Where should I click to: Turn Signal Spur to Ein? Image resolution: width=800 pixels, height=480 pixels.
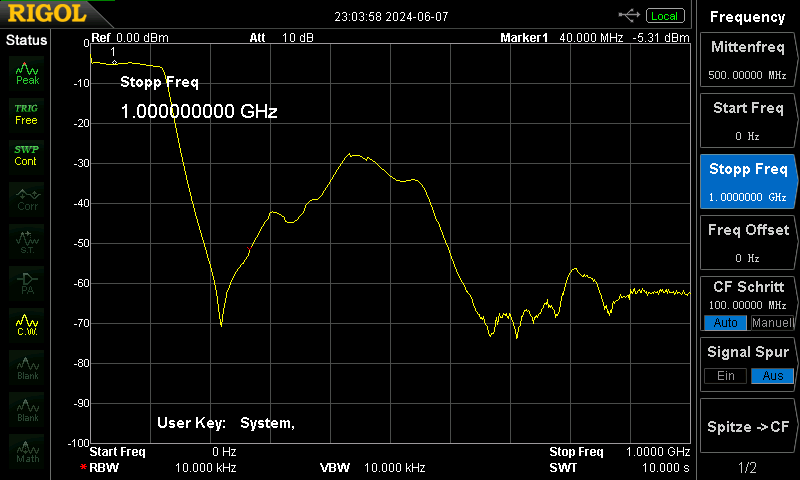[725, 376]
